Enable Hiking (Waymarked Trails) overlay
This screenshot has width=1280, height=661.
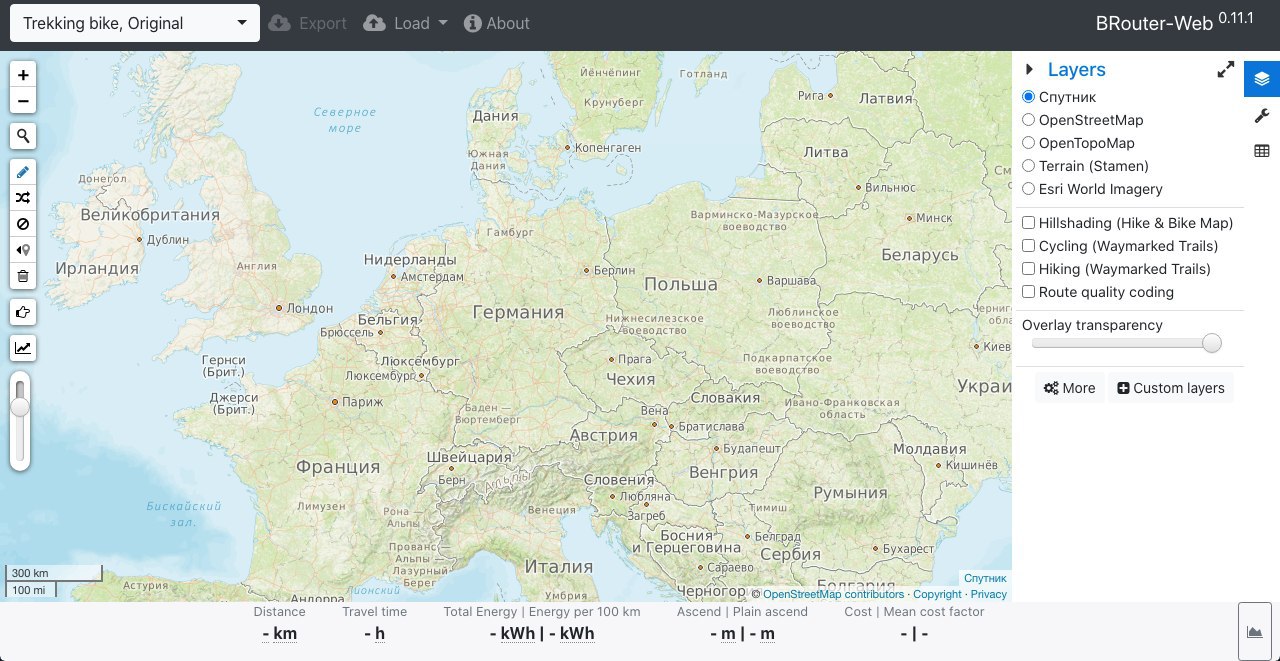[1028, 269]
